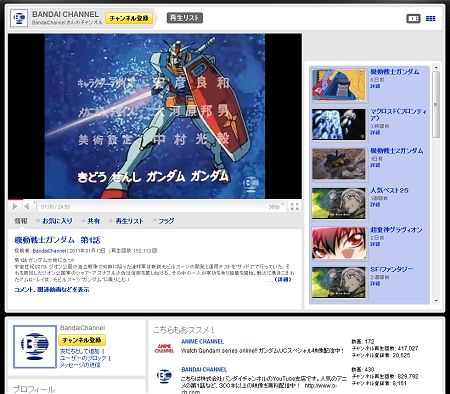Open the 機動戦士Zガンダム title link
Screen dimensions: 450x394
pos(397,151)
